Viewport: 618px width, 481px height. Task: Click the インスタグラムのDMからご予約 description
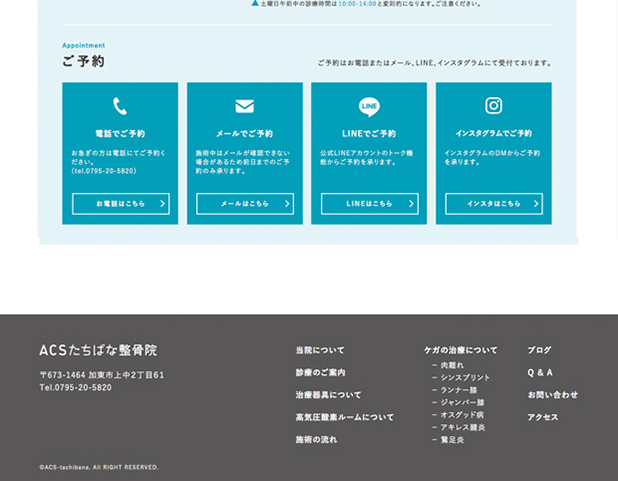coord(492,157)
